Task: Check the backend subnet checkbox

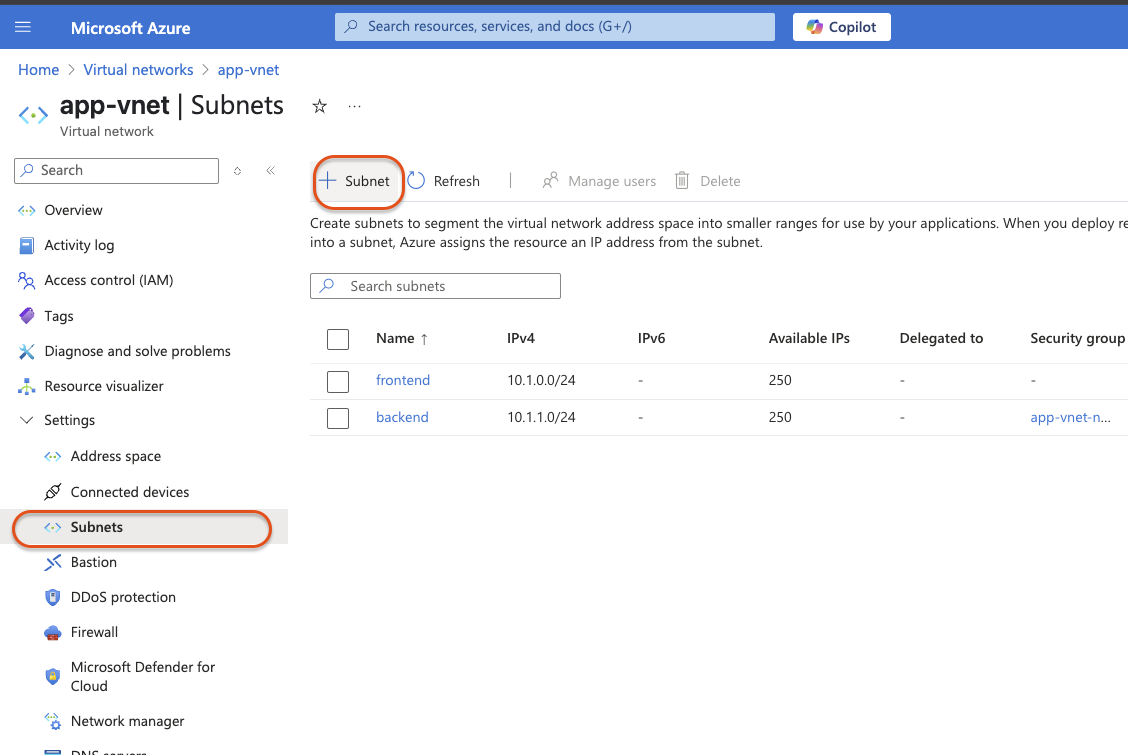Action: tap(338, 418)
